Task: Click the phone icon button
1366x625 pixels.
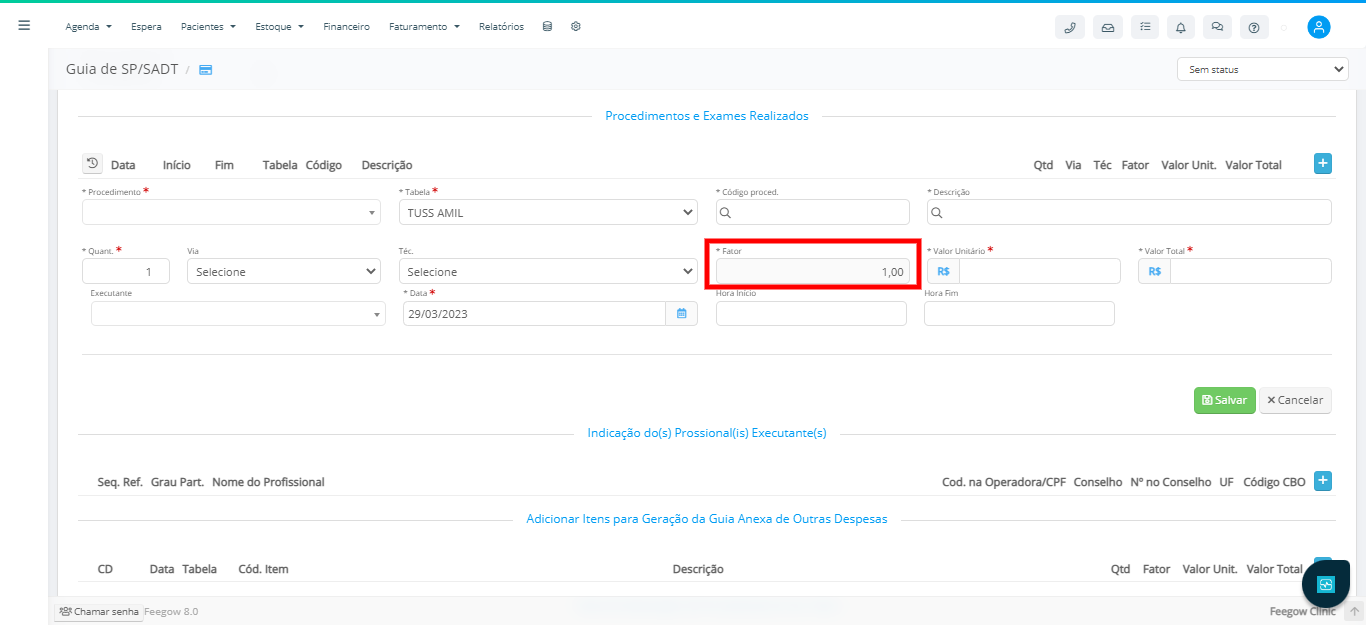Action: pyautogui.click(x=1070, y=27)
